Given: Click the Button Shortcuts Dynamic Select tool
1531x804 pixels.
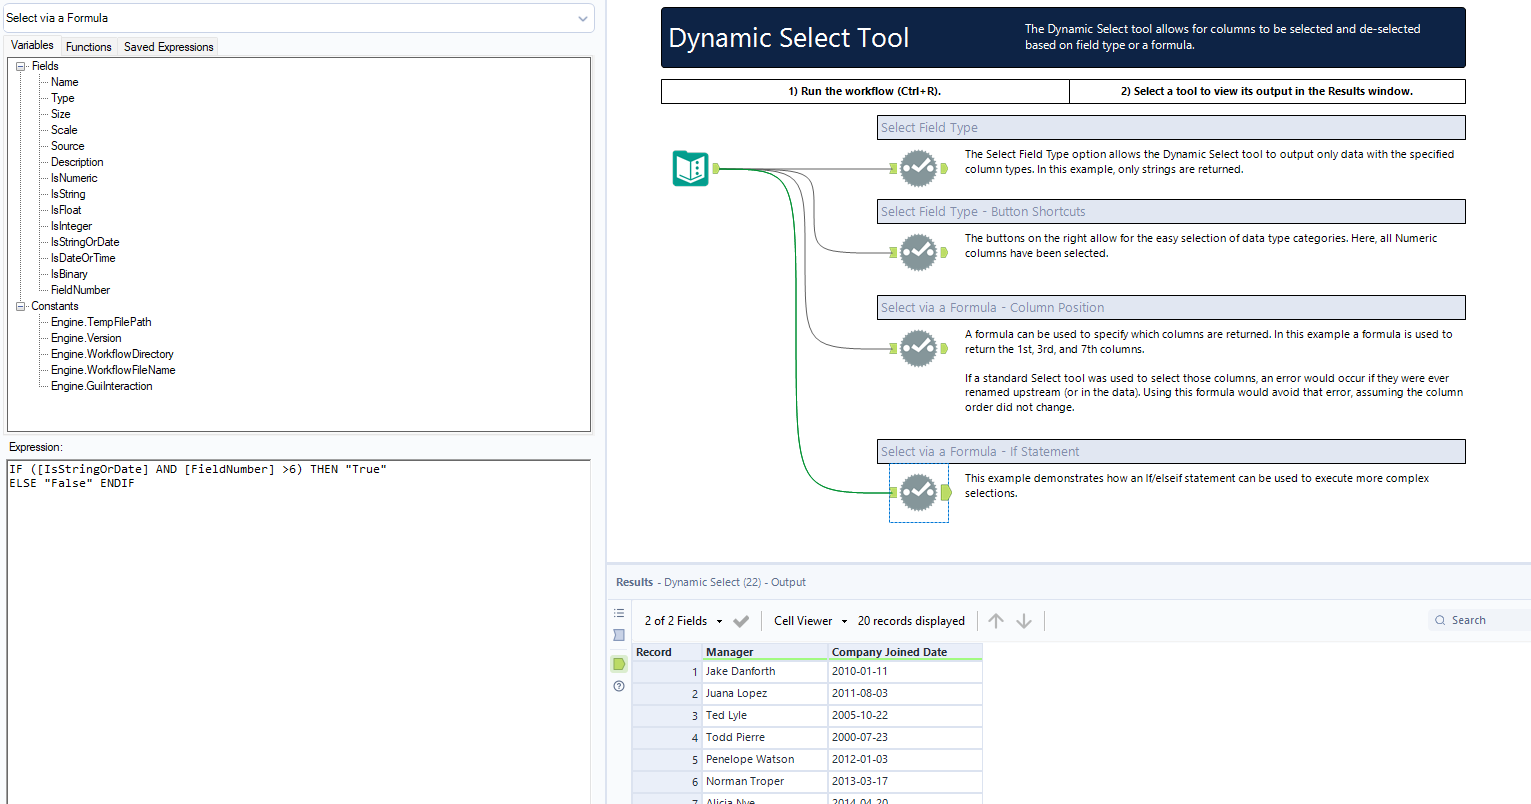Looking at the screenshot, I should click(919, 252).
